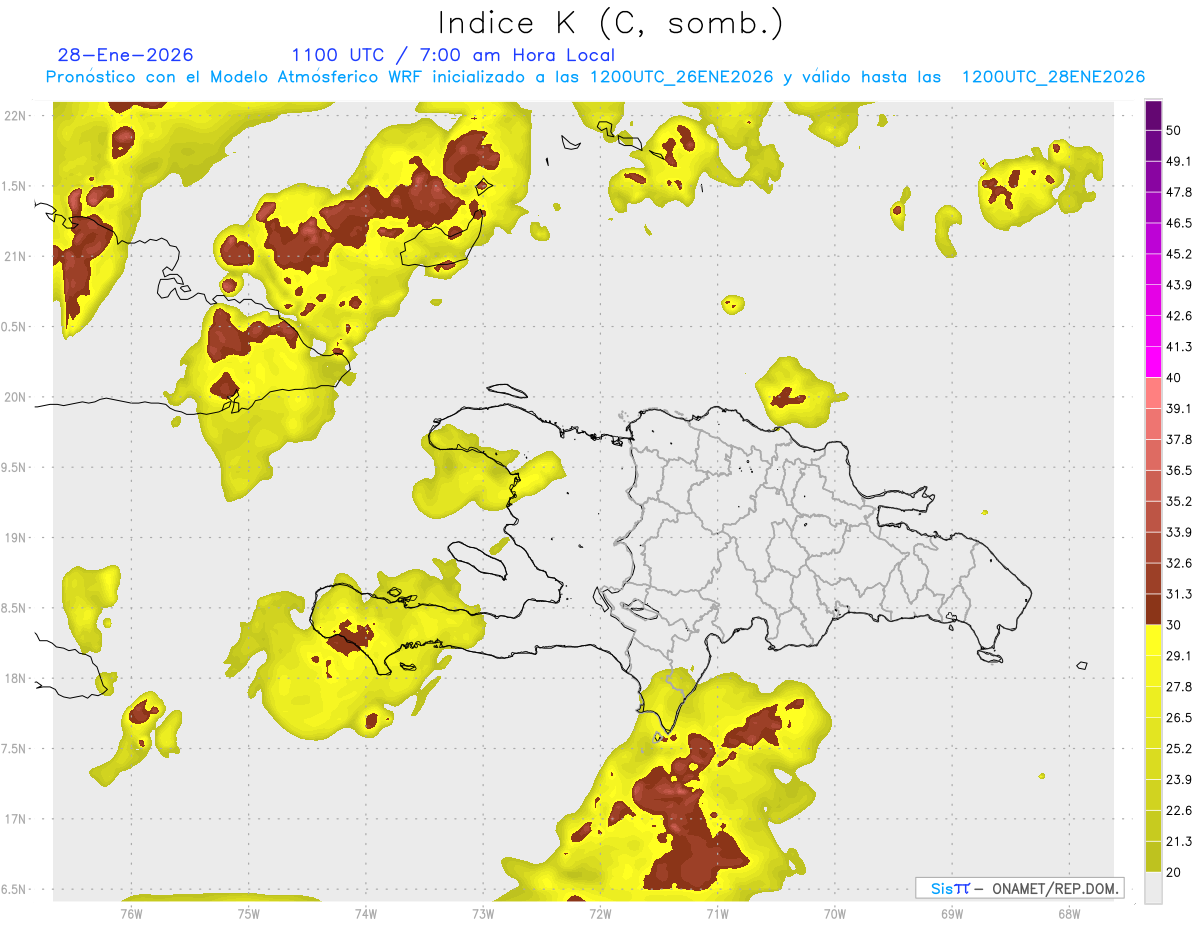
Task: Click legend value "43.9"
Action: tap(1179, 285)
